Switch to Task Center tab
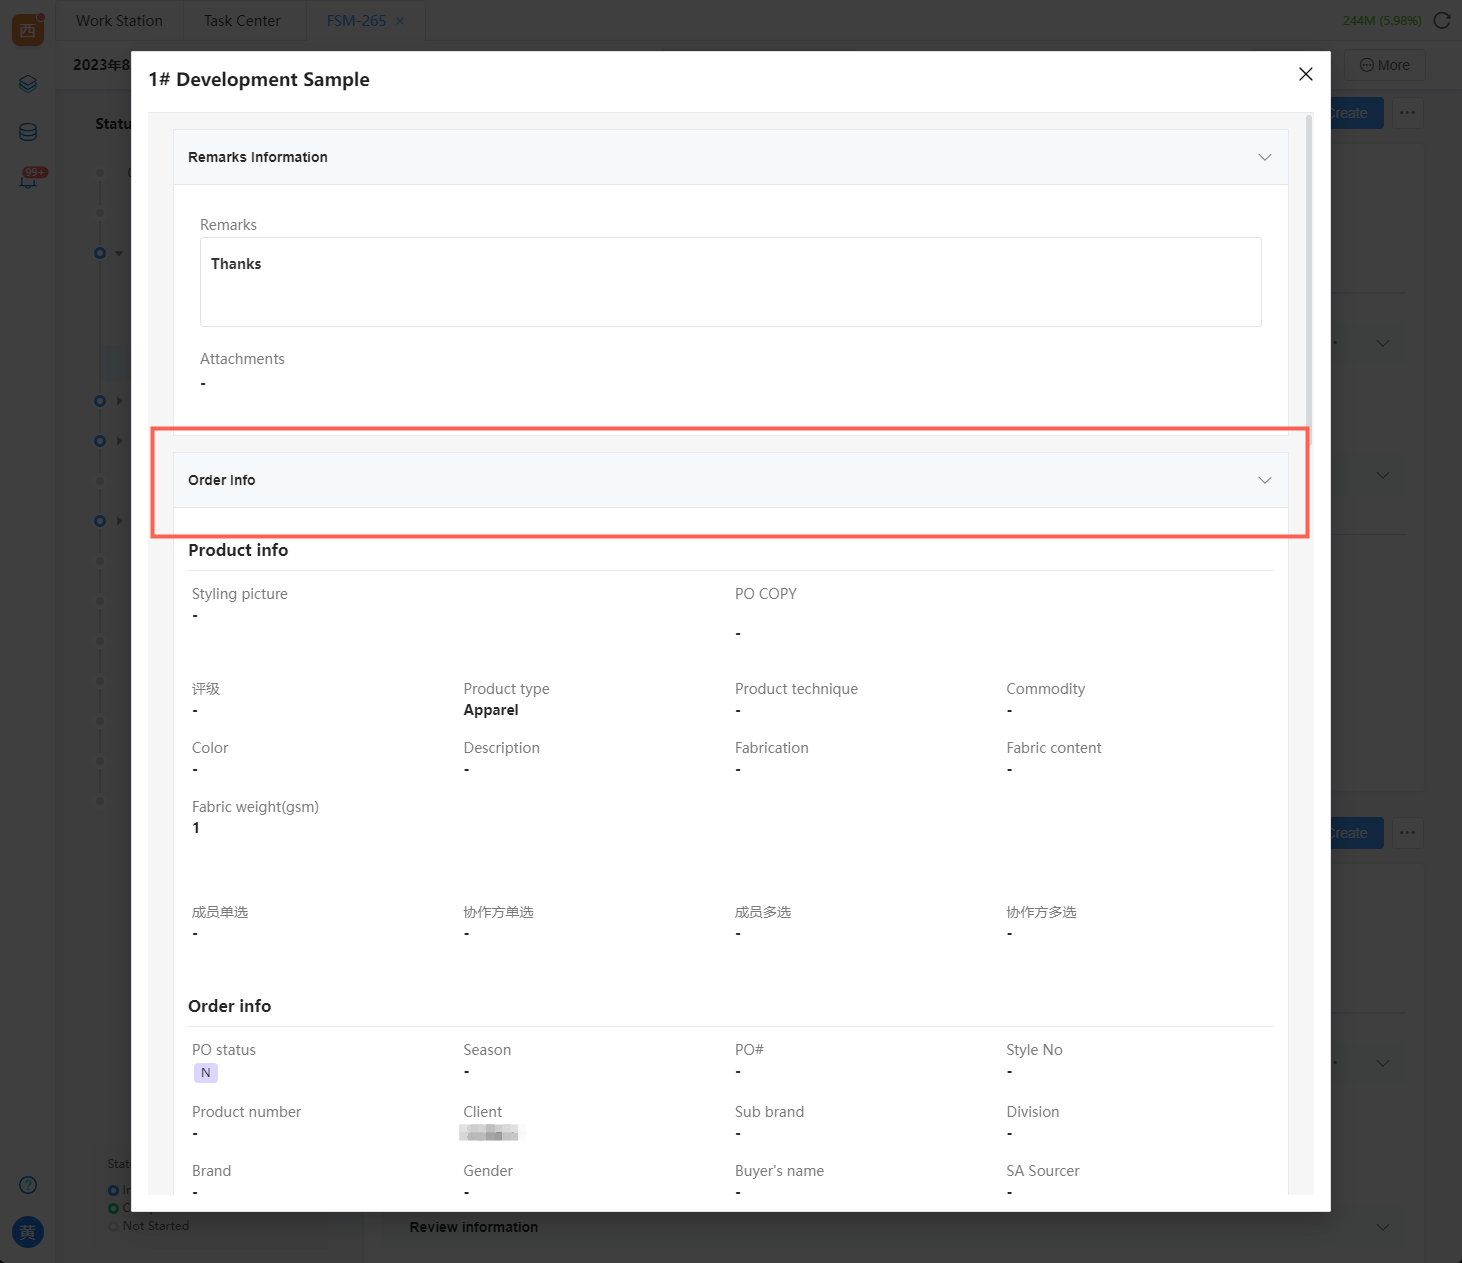1462x1263 pixels. [x=242, y=21]
